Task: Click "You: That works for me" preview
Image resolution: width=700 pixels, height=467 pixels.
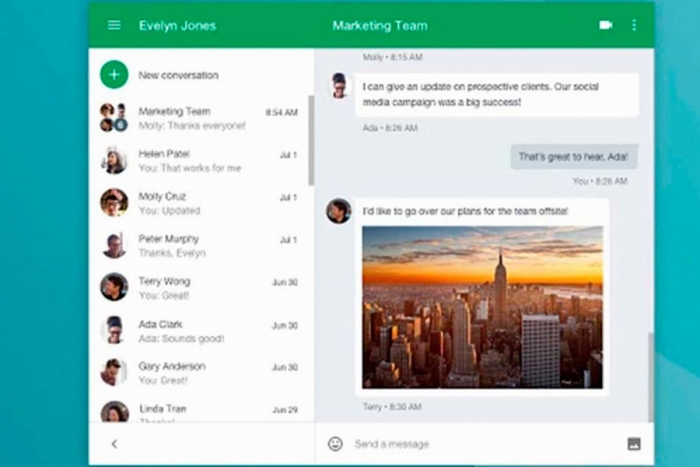Action: coord(190,168)
